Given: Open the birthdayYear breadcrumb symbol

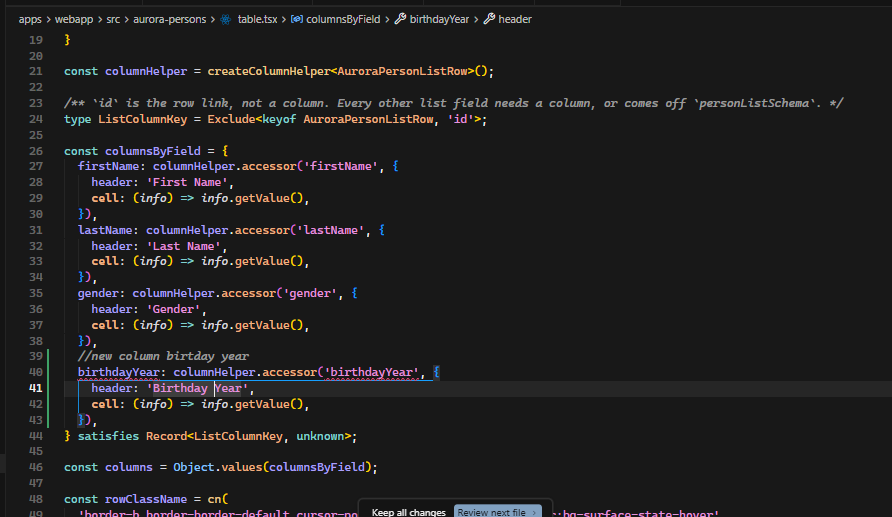Looking at the screenshot, I should coord(439,19).
